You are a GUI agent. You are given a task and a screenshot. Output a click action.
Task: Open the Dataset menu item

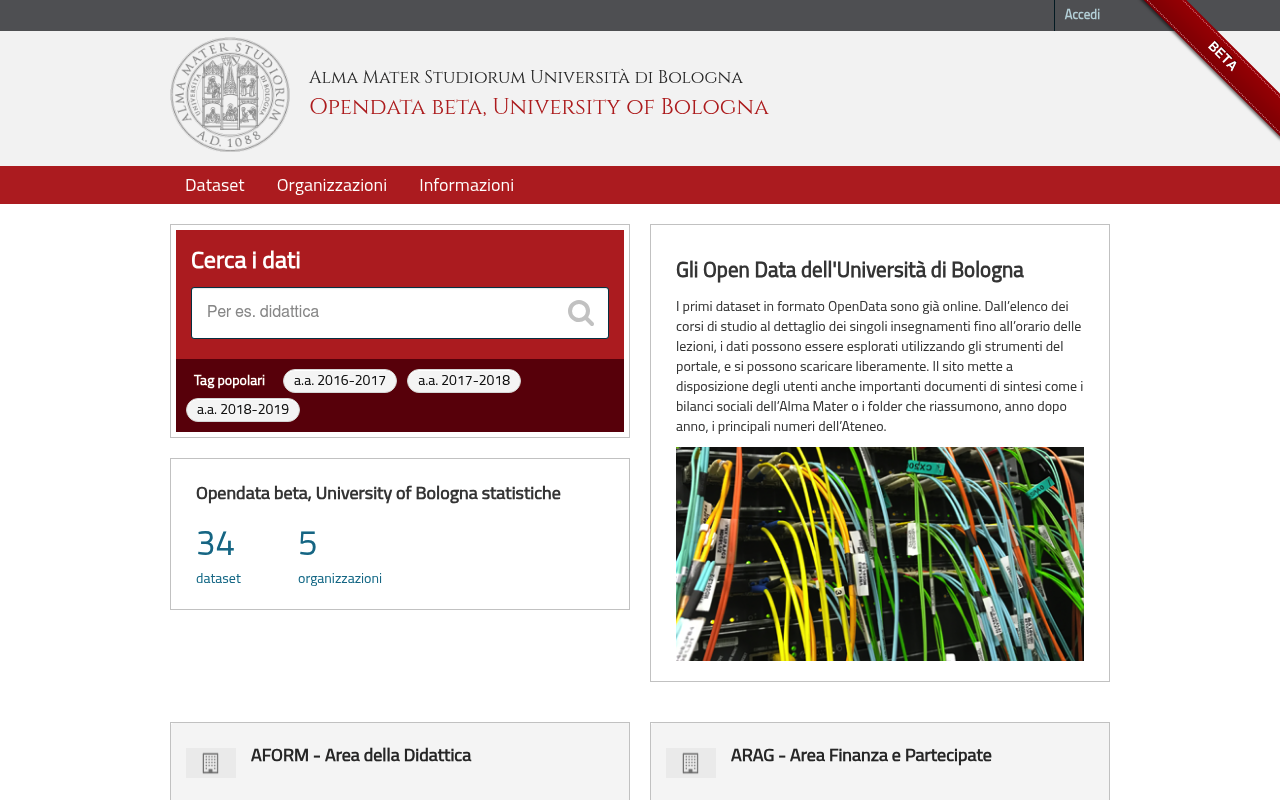pos(214,185)
